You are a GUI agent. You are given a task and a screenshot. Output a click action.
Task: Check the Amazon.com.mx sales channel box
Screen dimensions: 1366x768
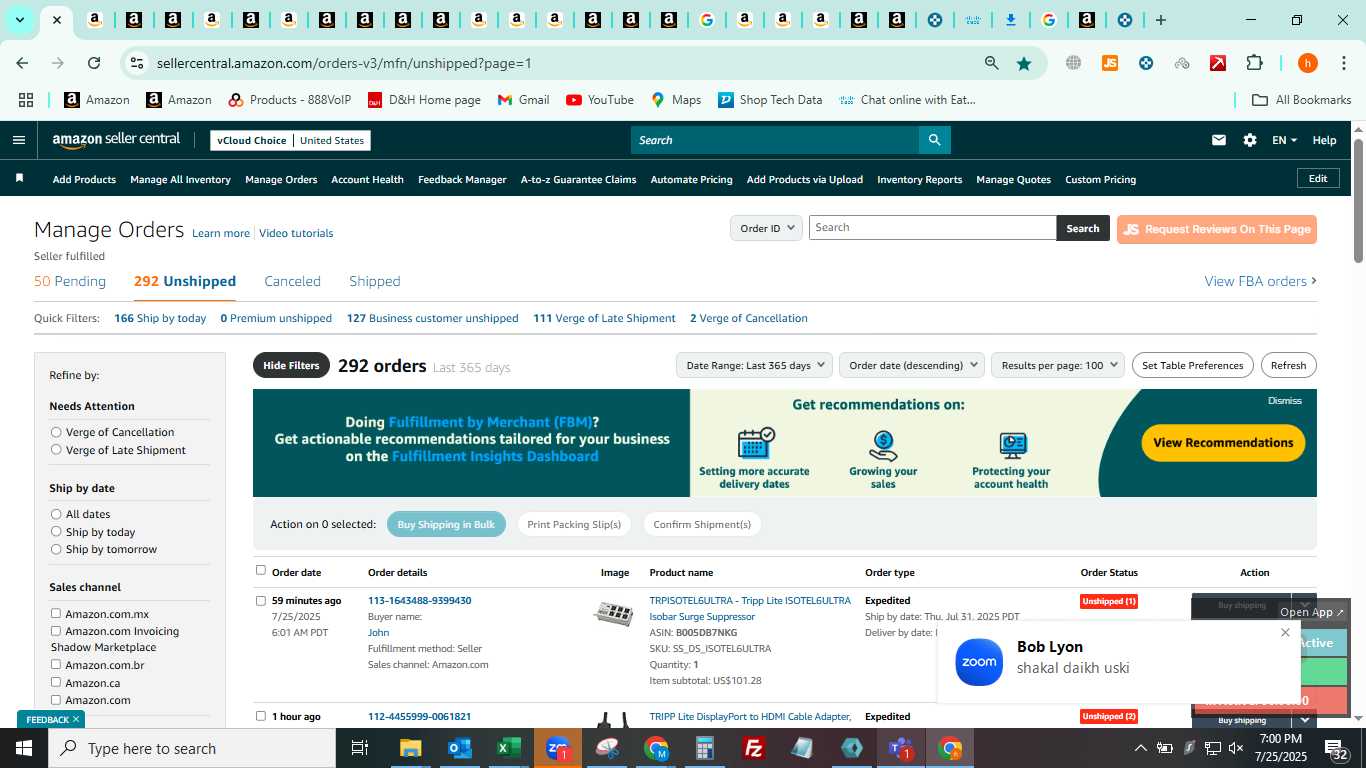tap(56, 613)
